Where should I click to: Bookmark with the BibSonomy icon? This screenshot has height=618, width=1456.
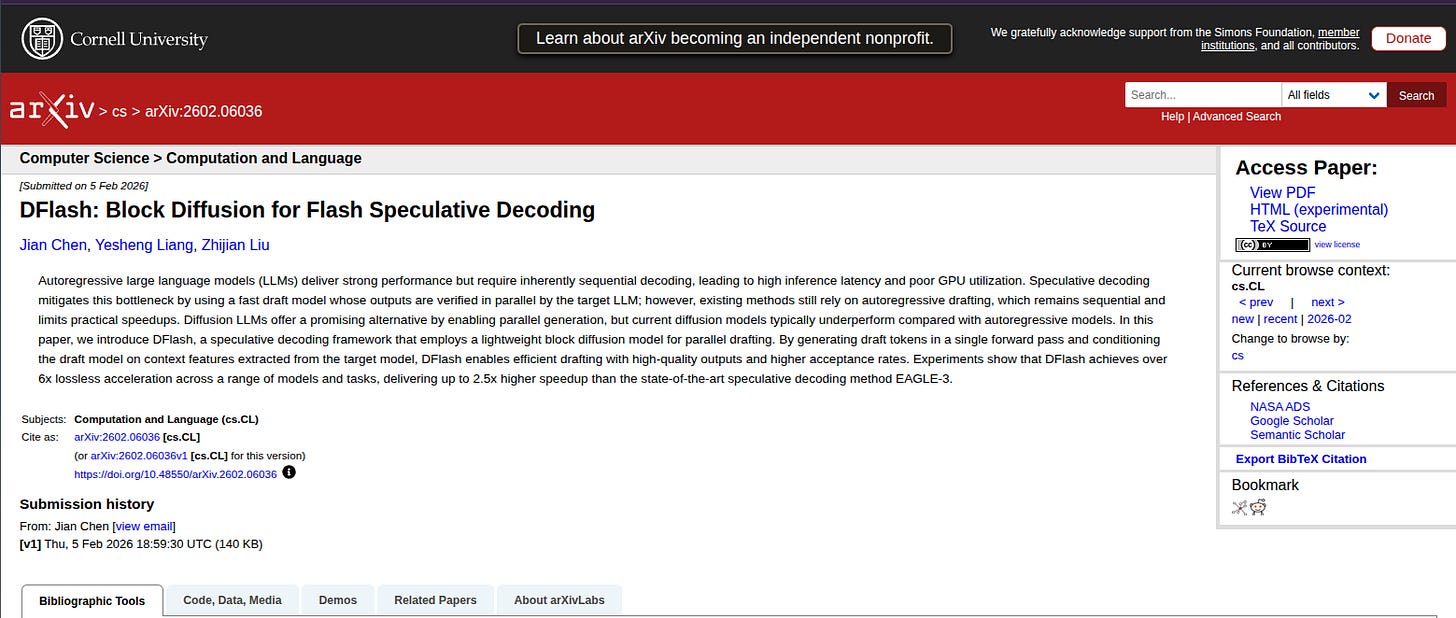[x=1240, y=507]
